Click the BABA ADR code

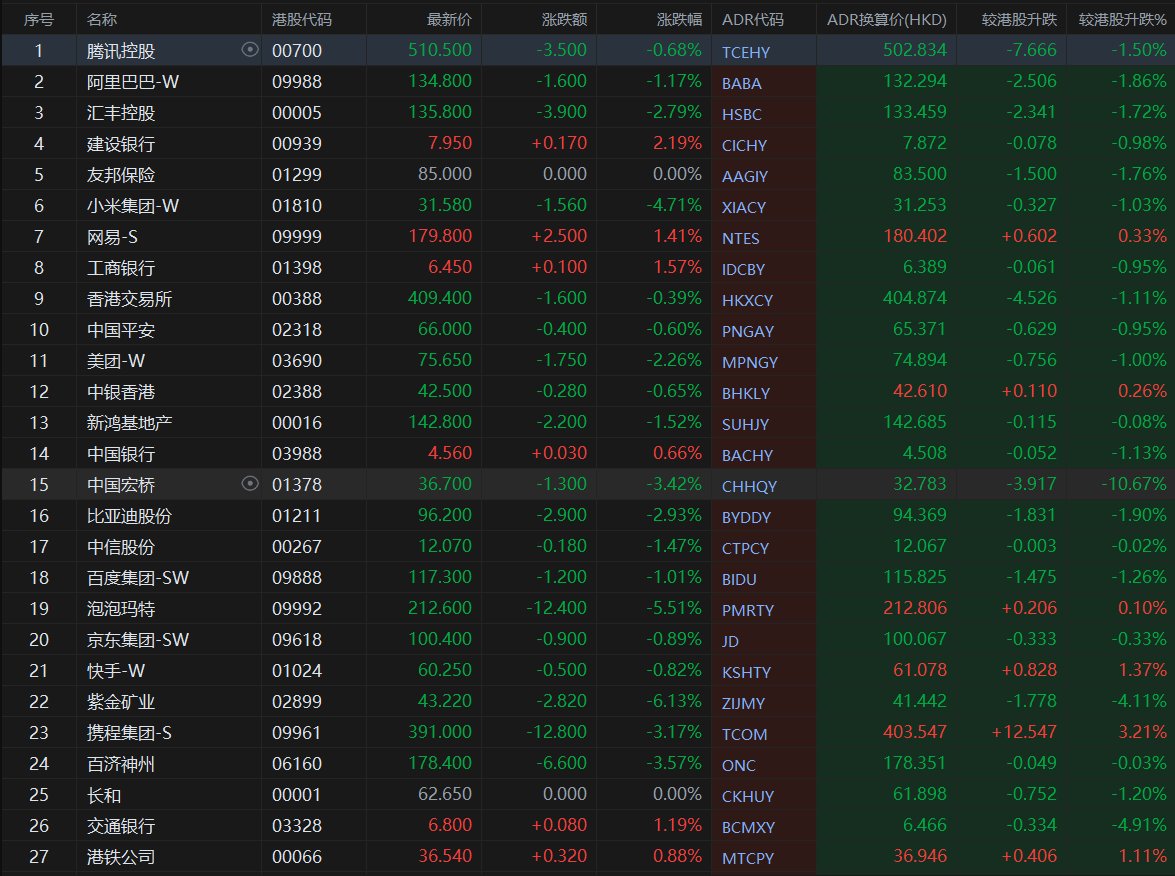[742, 83]
